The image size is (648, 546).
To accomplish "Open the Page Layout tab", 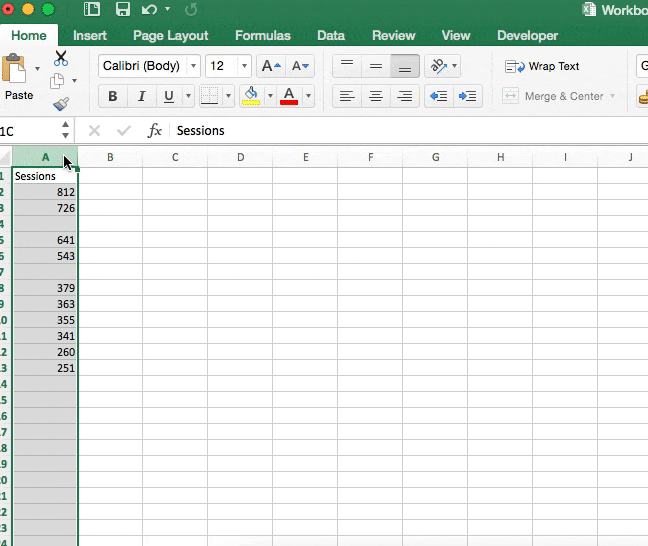I will tap(171, 35).
